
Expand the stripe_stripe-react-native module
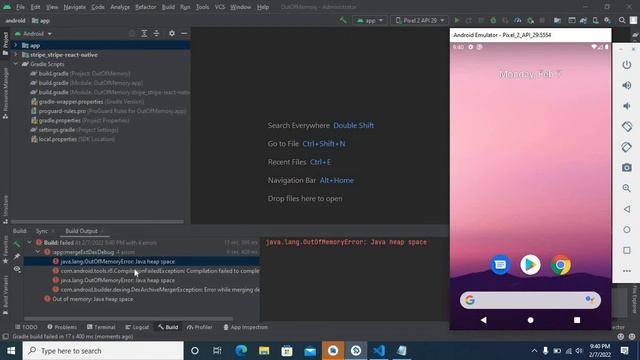pyautogui.click(x=16, y=55)
